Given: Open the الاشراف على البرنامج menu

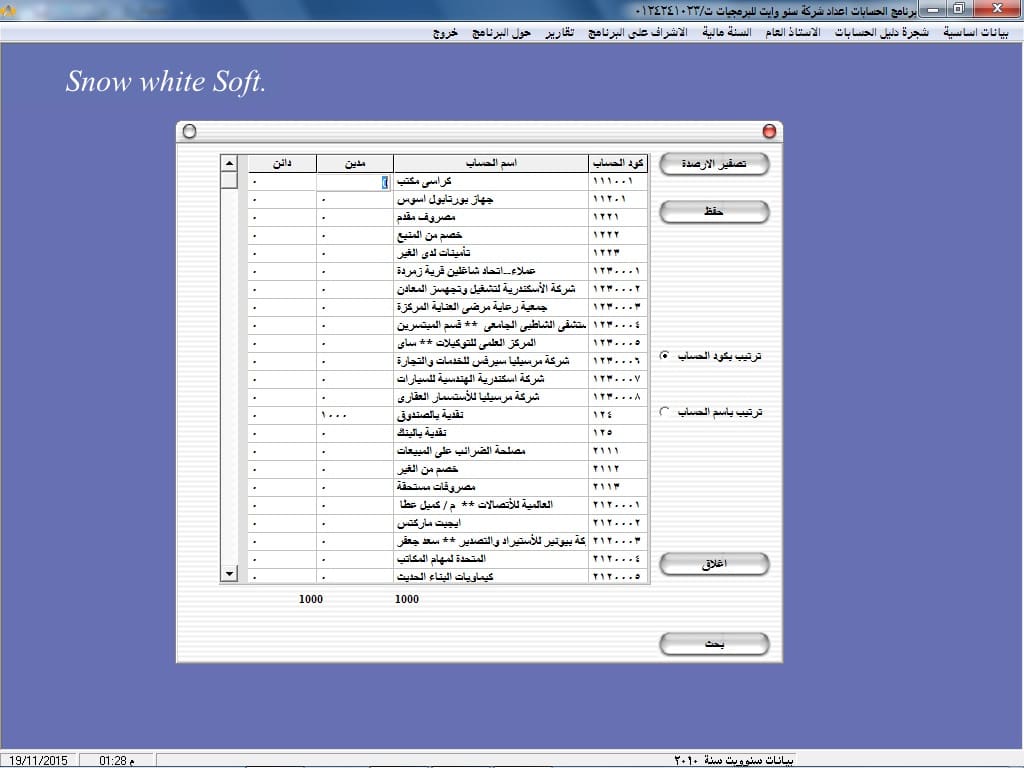Looking at the screenshot, I should pyautogui.click(x=637, y=32).
